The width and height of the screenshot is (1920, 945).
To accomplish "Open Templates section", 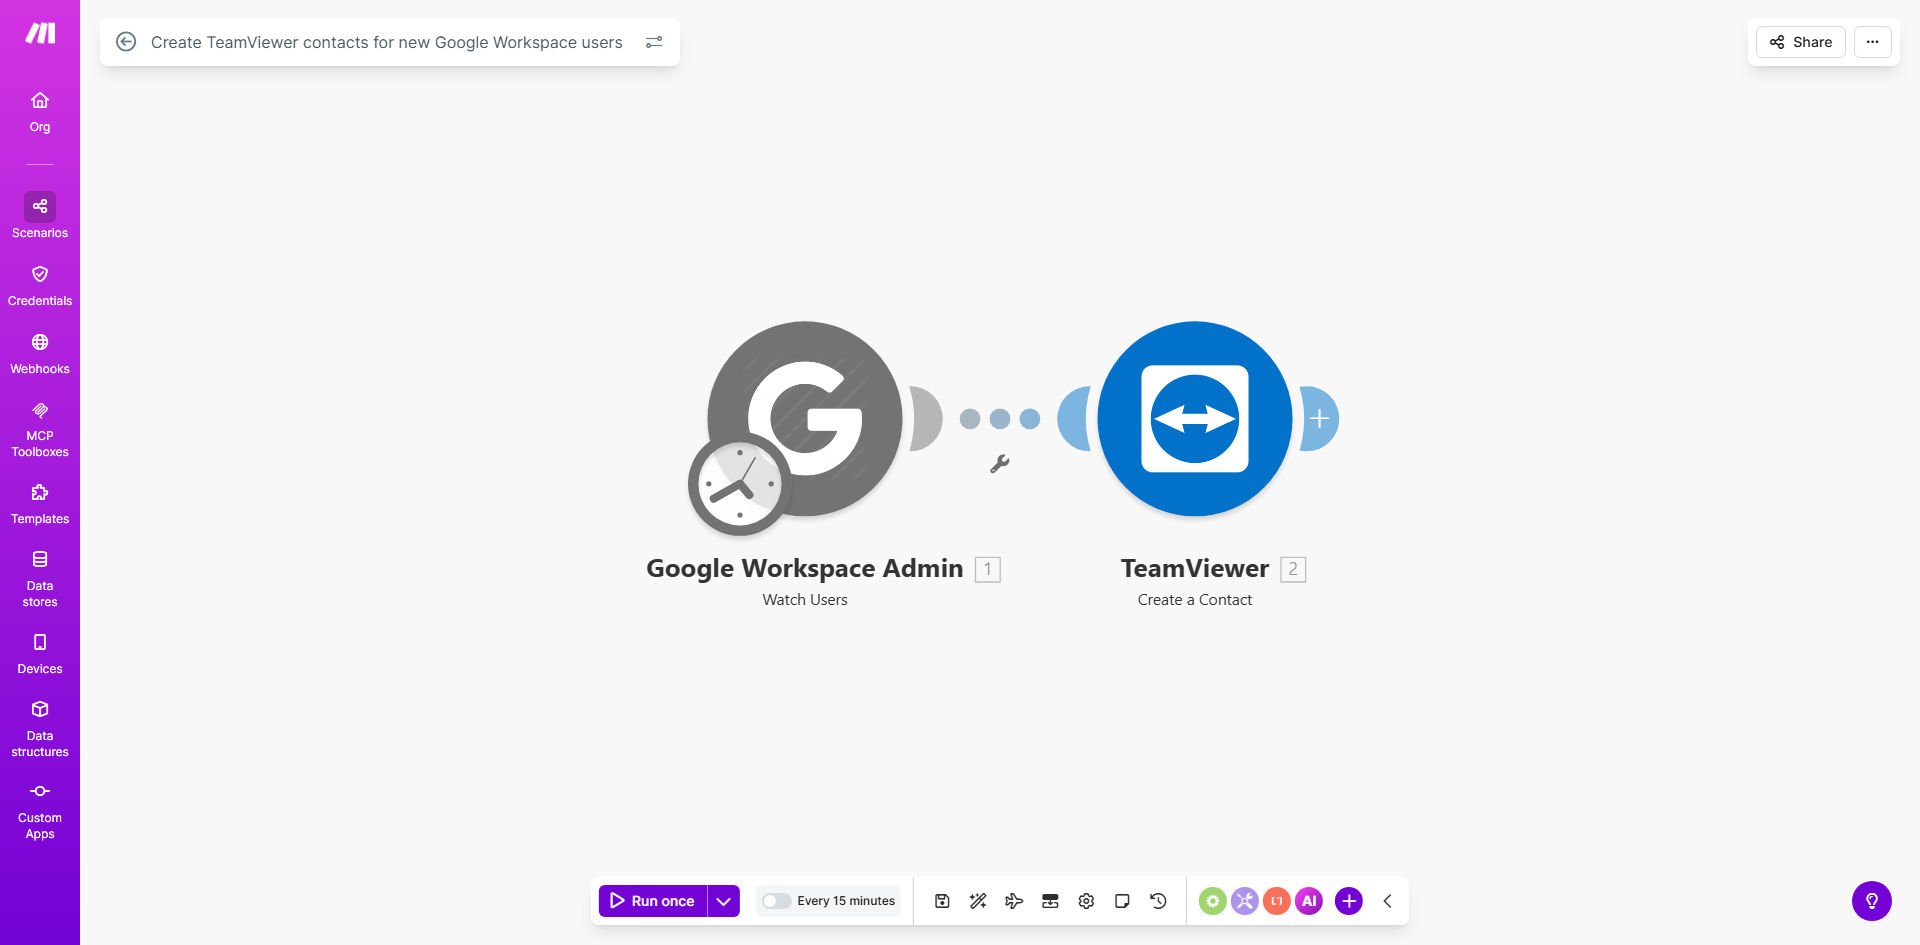I will click(x=40, y=504).
